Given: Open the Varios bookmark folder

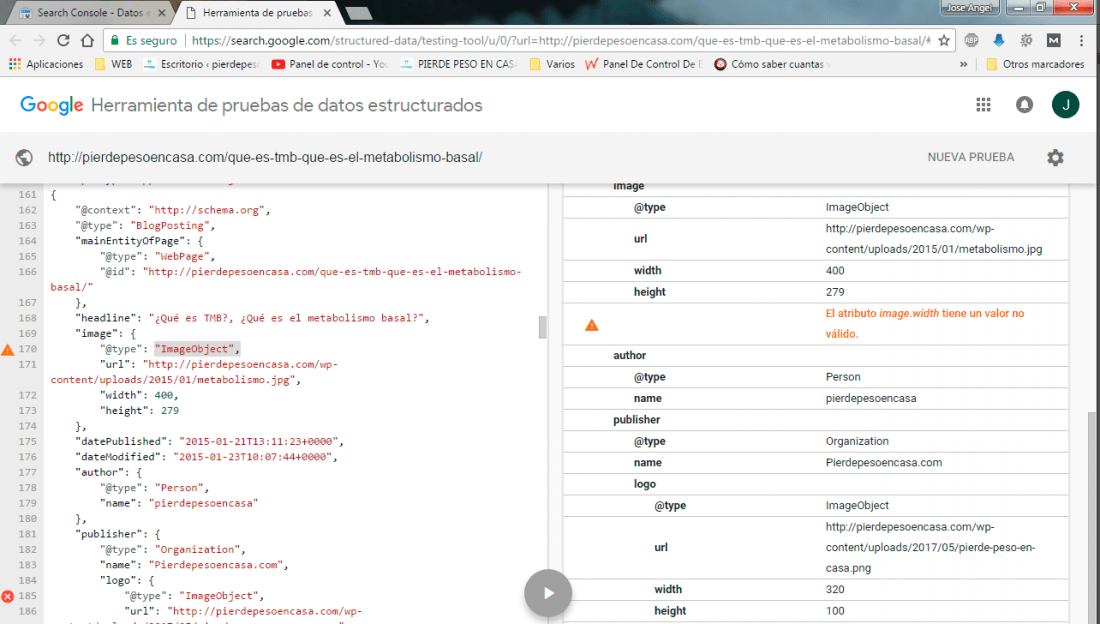Looking at the screenshot, I should click(x=552, y=64).
